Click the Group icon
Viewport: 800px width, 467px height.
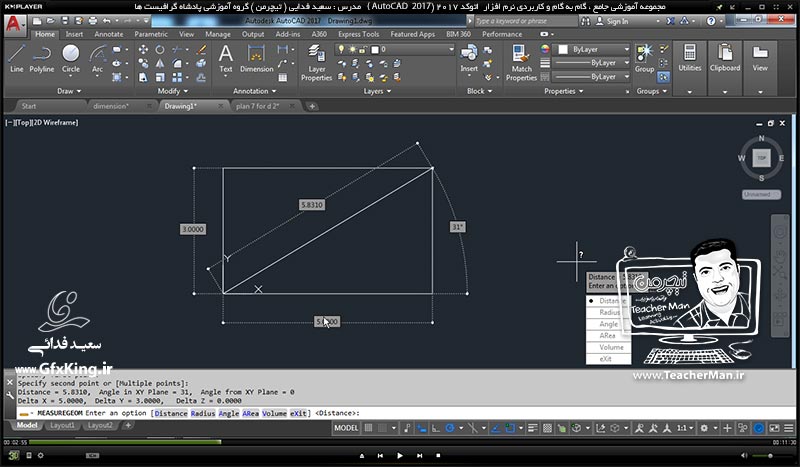tap(644, 58)
